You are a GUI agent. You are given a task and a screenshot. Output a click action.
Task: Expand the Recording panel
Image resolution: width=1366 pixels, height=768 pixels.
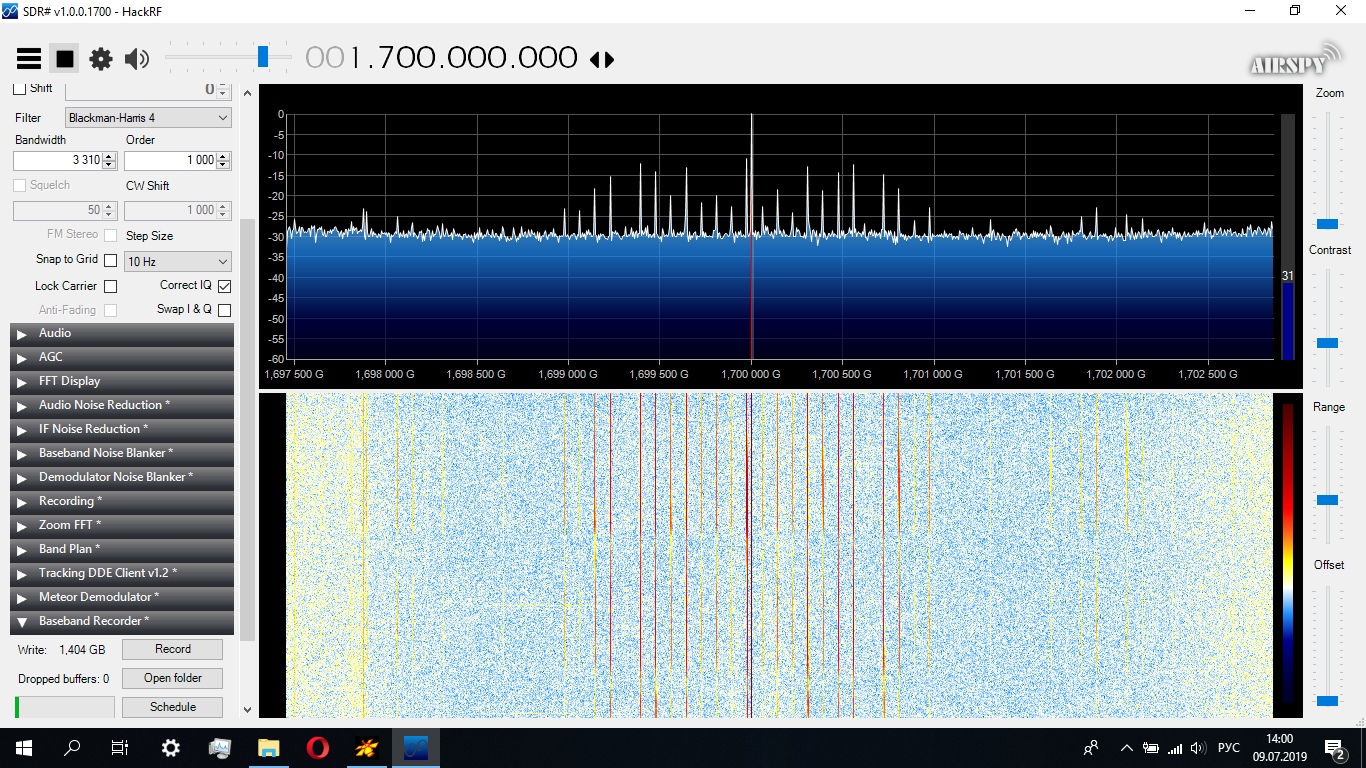click(122, 502)
